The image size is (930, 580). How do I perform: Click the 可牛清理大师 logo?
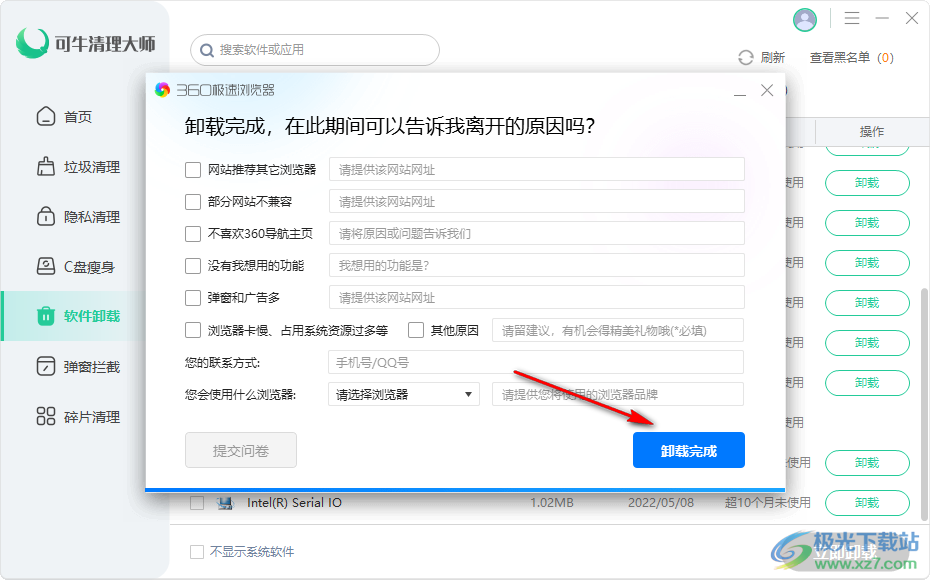tap(85, 43)
